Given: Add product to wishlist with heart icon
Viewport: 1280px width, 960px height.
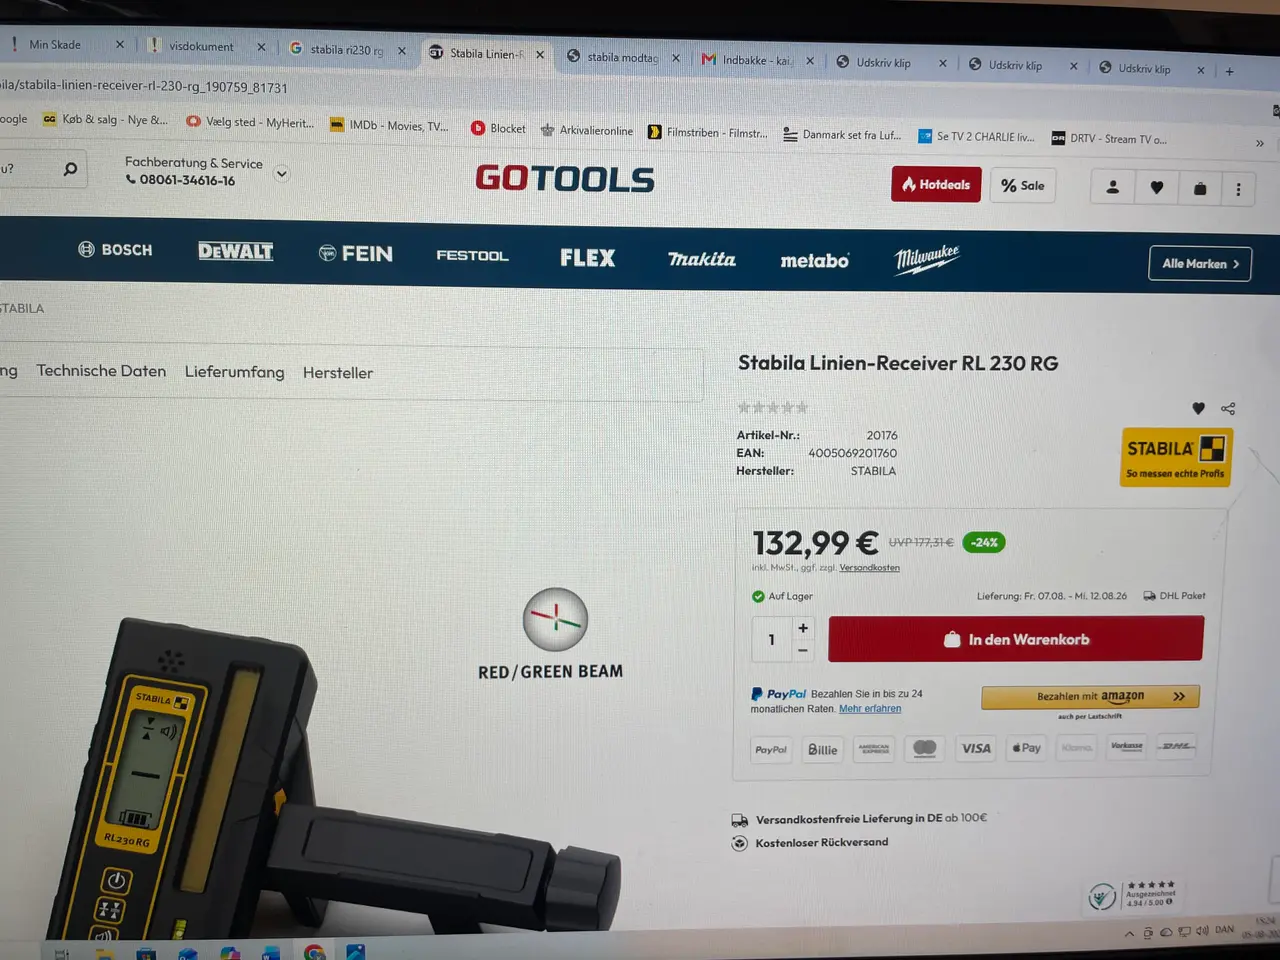Looking at the screenshot, I should pyautogui.click(x=1198, y=408).
